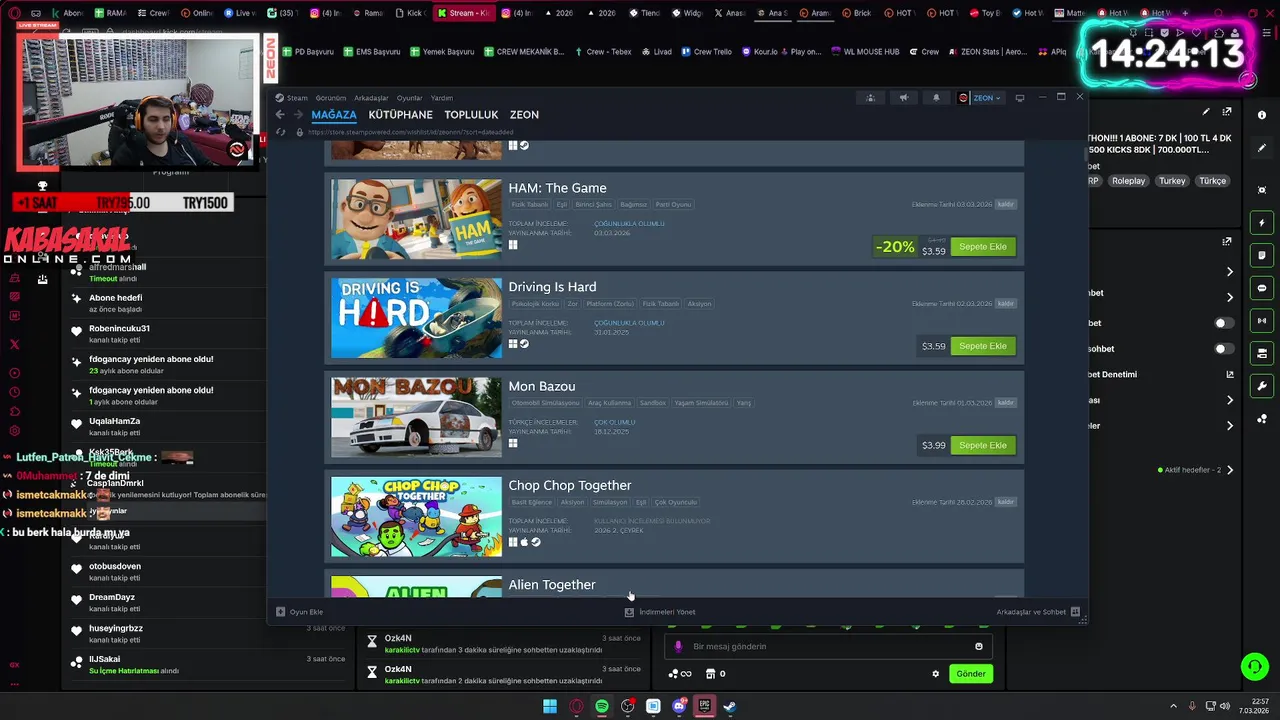The width and height of the screenshot is (1280, 720).
Task: Remove Mon Bazou from wishlist
Action: (x=1006, y=403)
